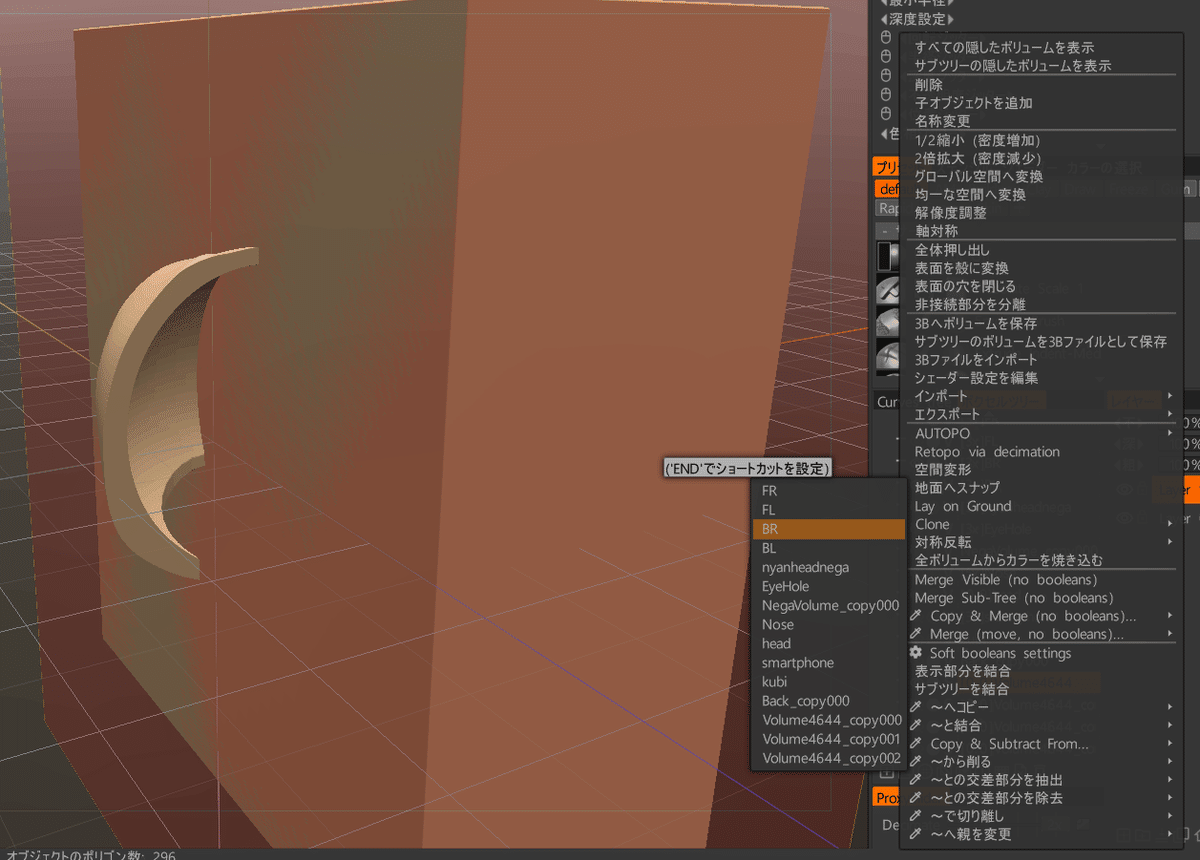Screen dimensions: 1200x860
Task: Expand the AUTOPO submenu arrow
Action: pos(1169,434)
